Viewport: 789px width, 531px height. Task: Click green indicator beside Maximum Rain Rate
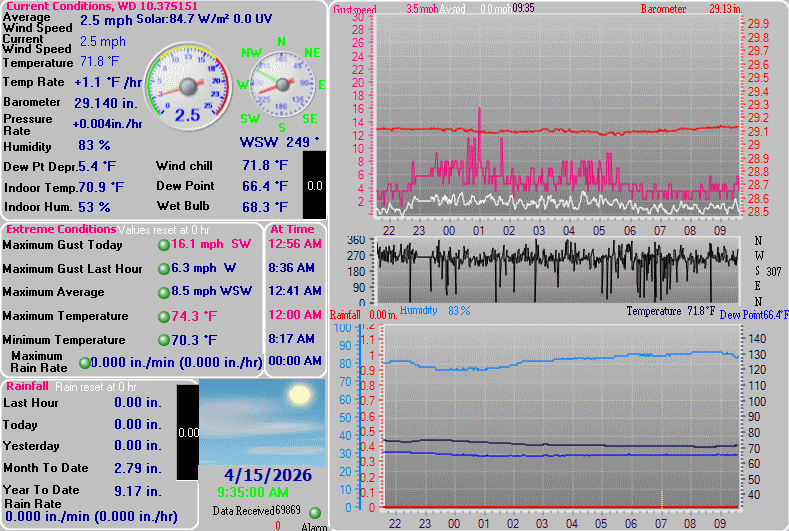[84, 363]
